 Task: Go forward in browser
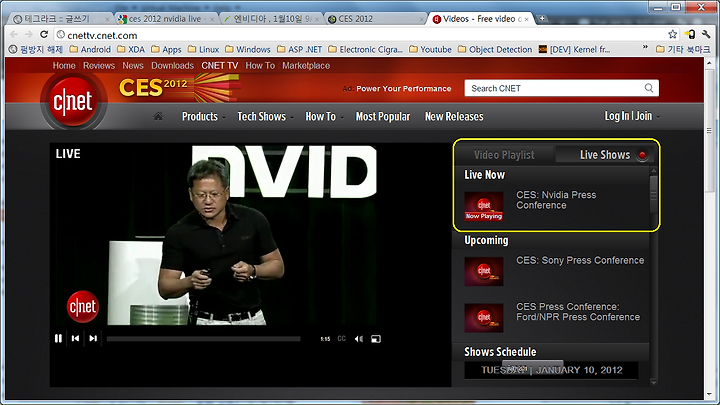pos(28,35)
